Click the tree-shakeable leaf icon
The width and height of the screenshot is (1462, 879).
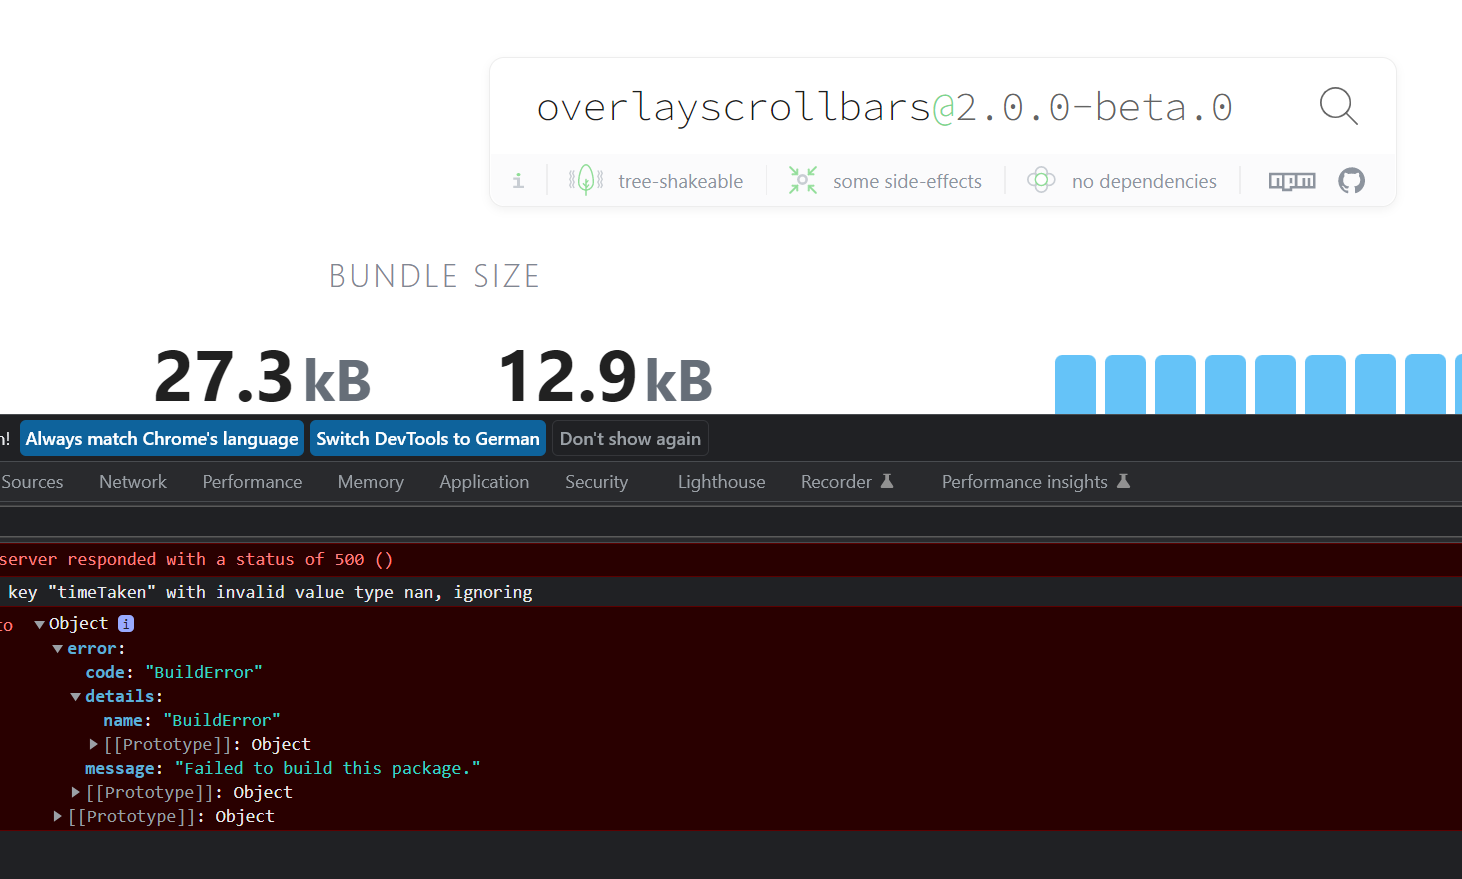click(x=586, y=180)
